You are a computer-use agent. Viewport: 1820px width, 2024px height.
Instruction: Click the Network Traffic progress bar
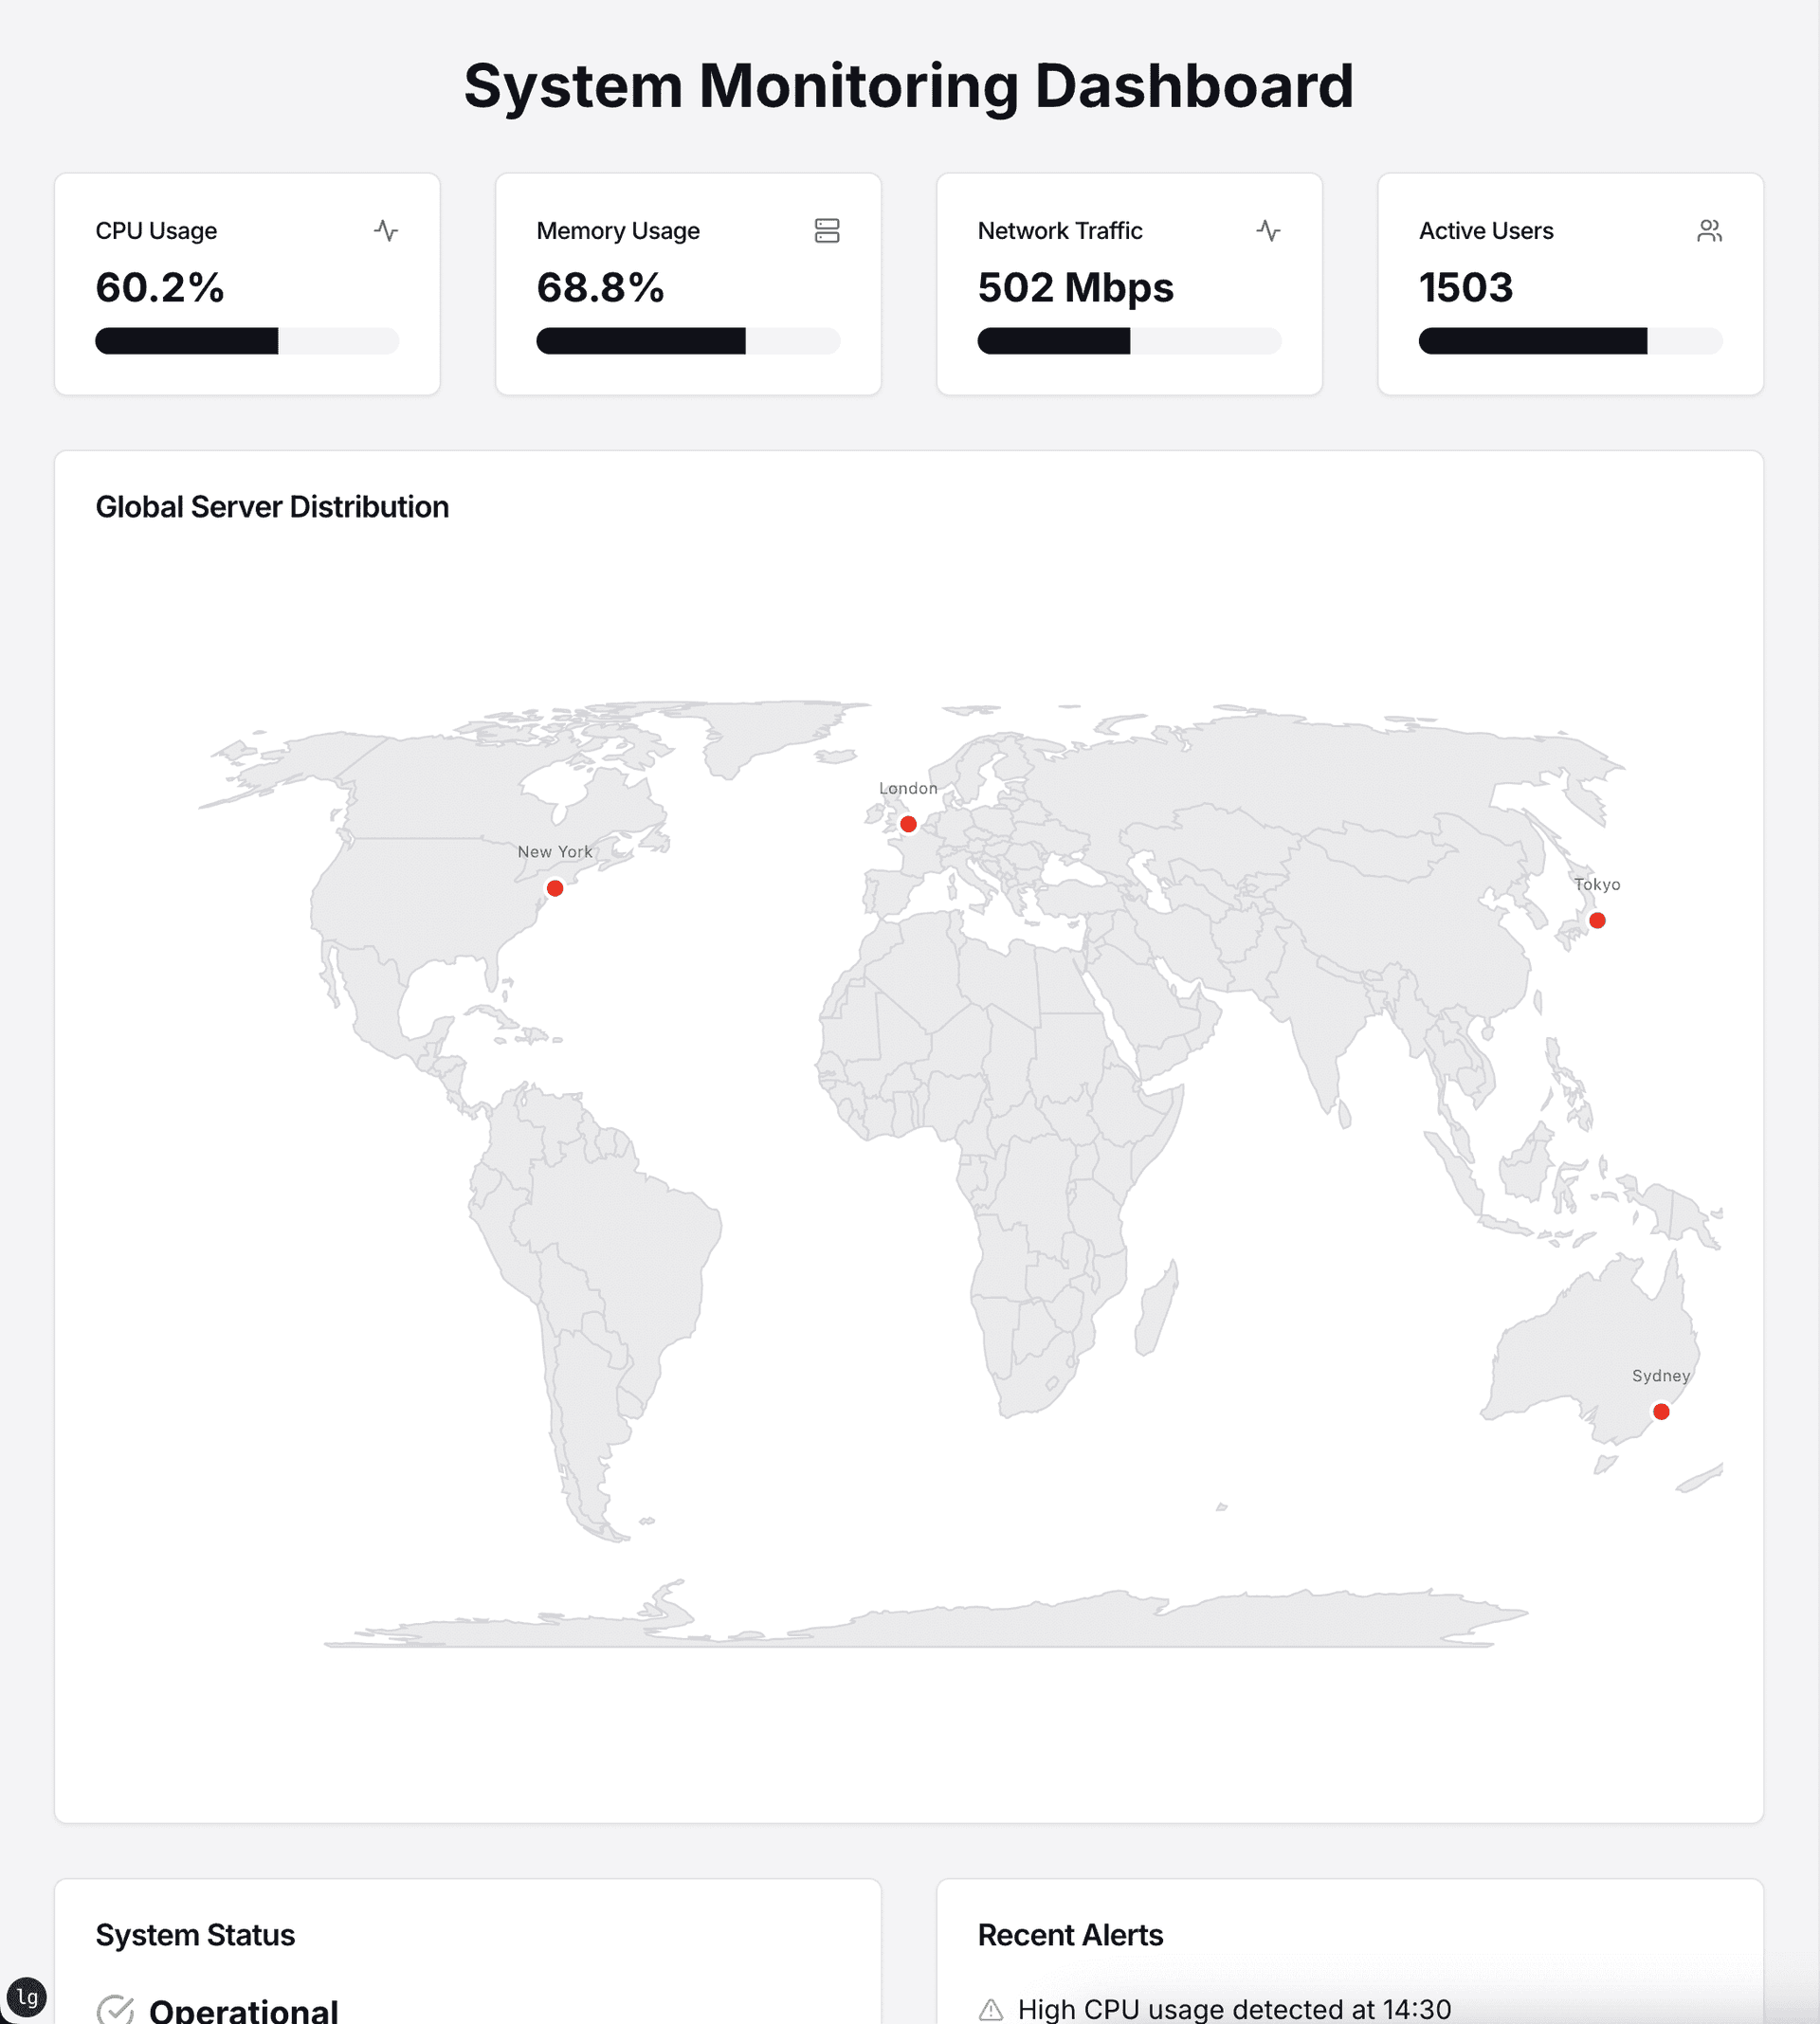(x=1129, y=341)
